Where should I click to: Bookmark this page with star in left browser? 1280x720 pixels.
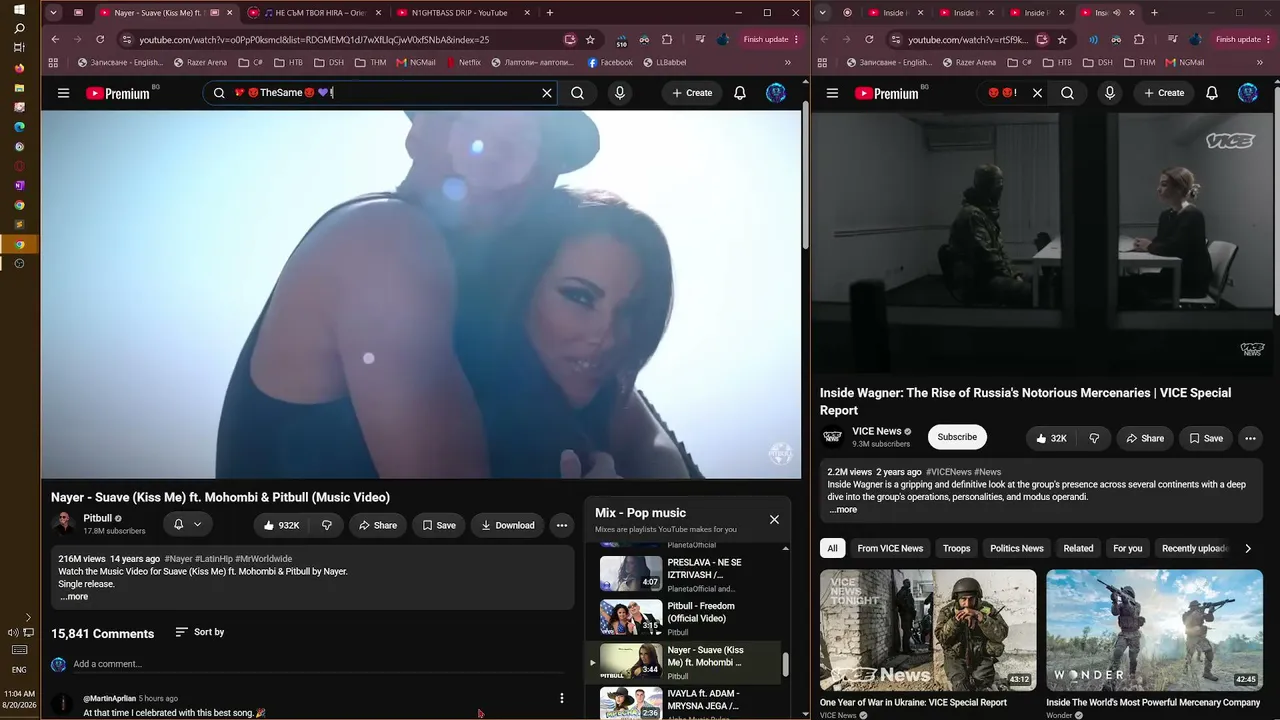tap(590, 39)
